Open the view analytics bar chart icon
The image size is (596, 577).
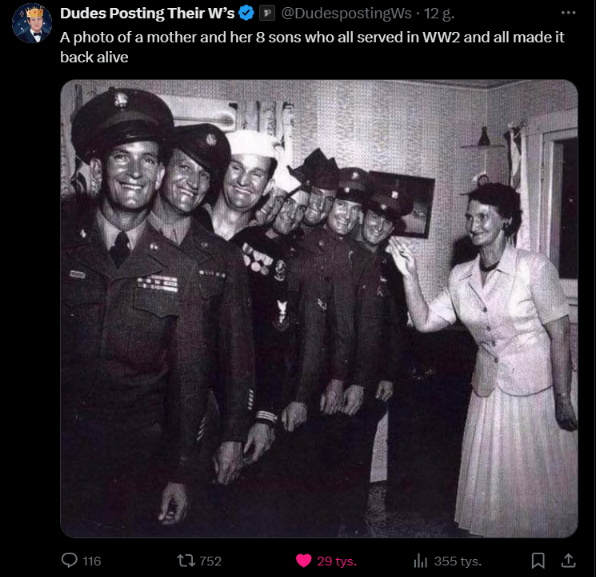click(x=420, y=561)
